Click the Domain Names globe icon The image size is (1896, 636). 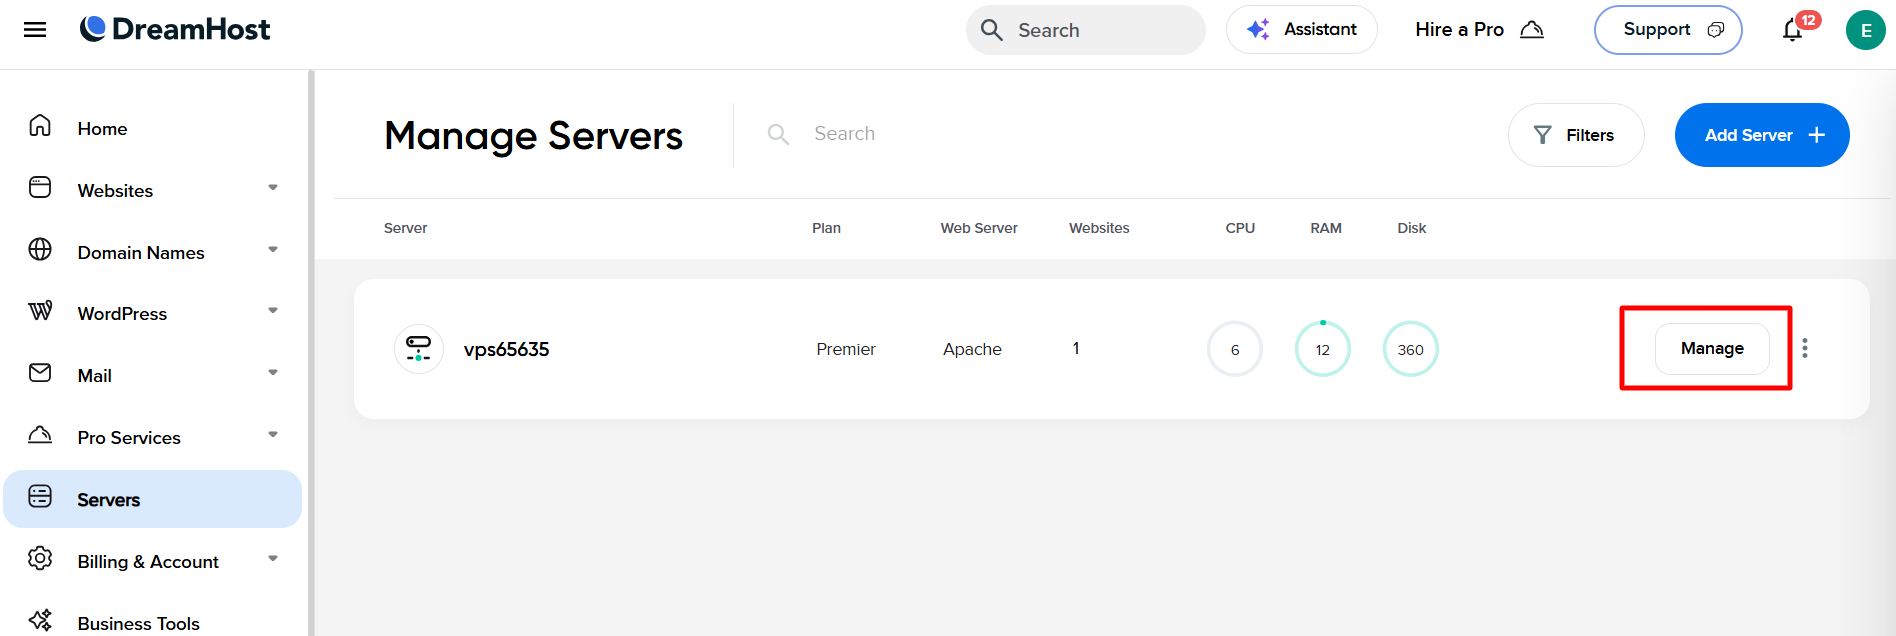coord(40,249)
